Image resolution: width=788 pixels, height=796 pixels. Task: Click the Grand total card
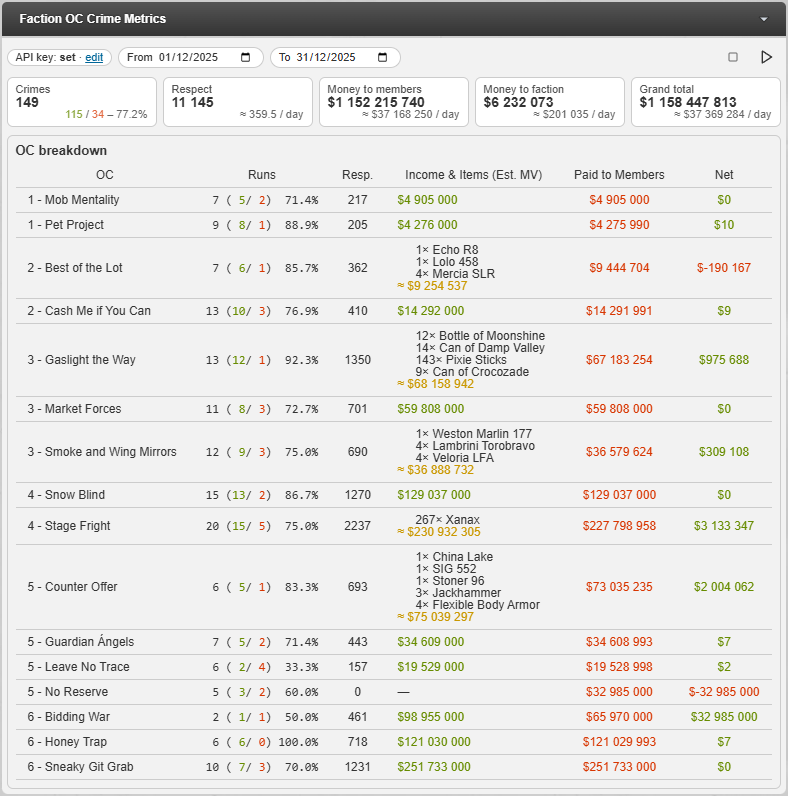[x=705, y=102]
